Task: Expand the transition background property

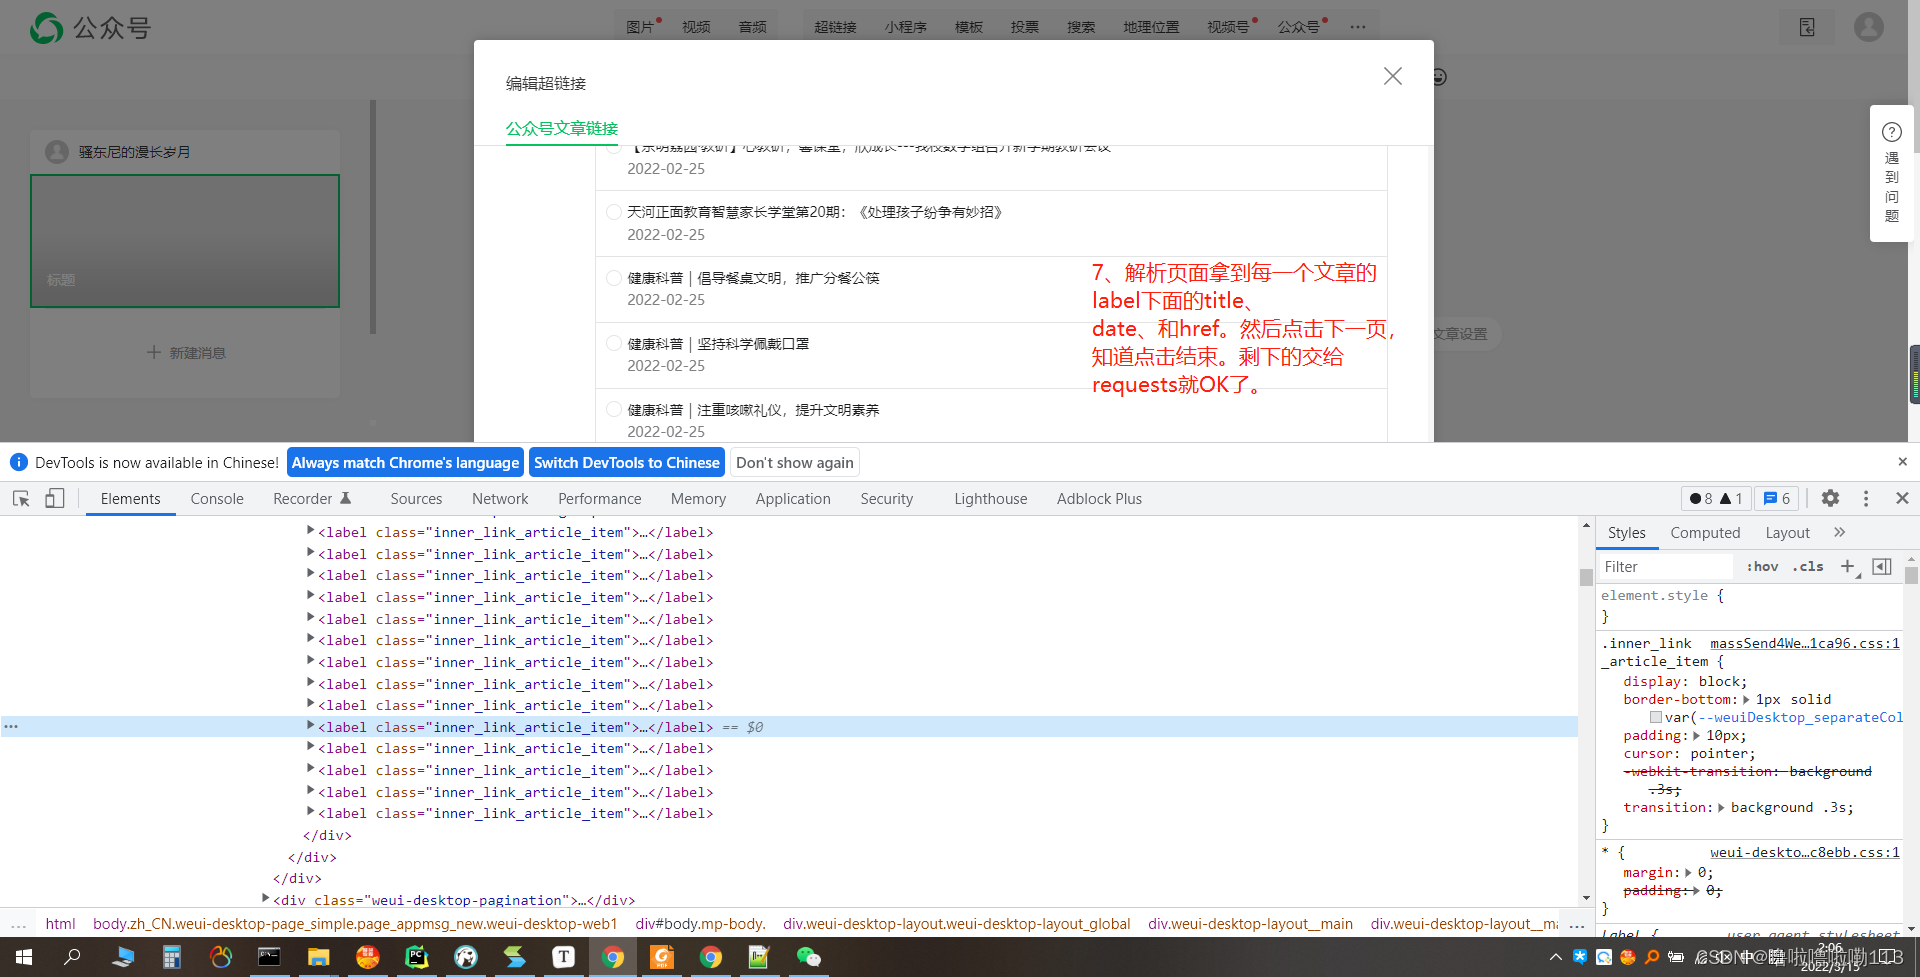Action: point(1721,808)
